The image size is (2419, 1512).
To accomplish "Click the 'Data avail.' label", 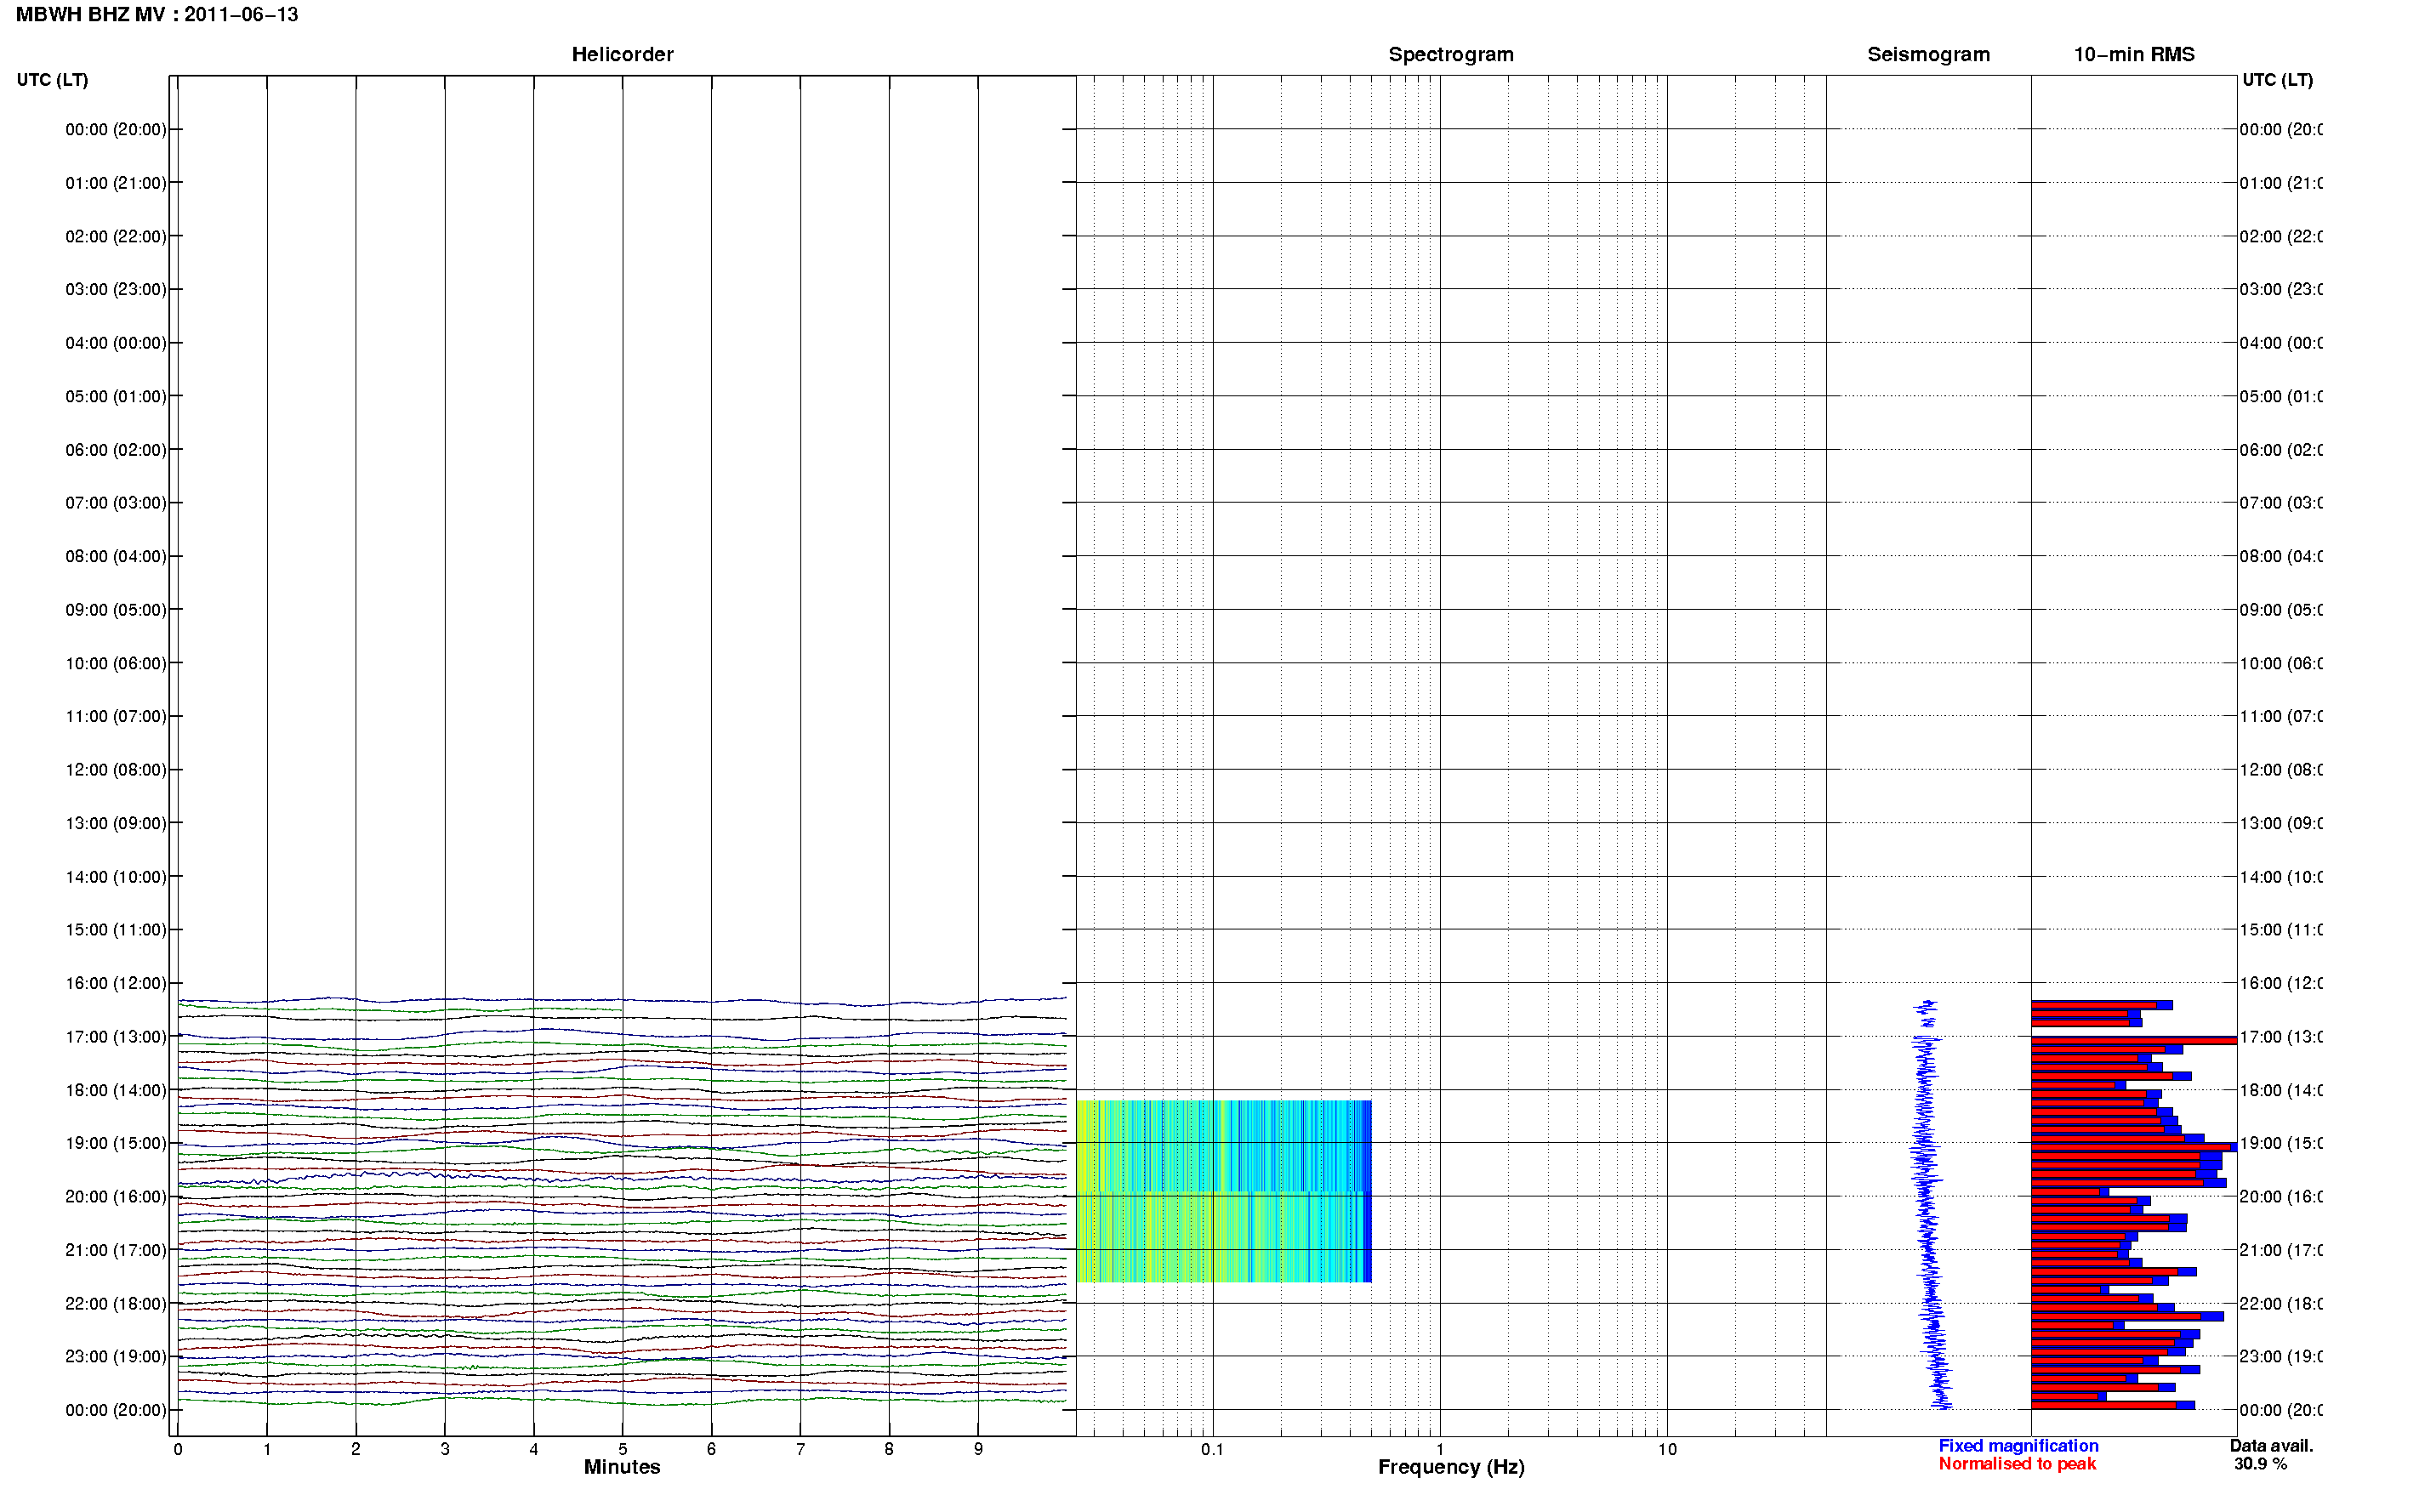I will (x=2271, y=1447).
